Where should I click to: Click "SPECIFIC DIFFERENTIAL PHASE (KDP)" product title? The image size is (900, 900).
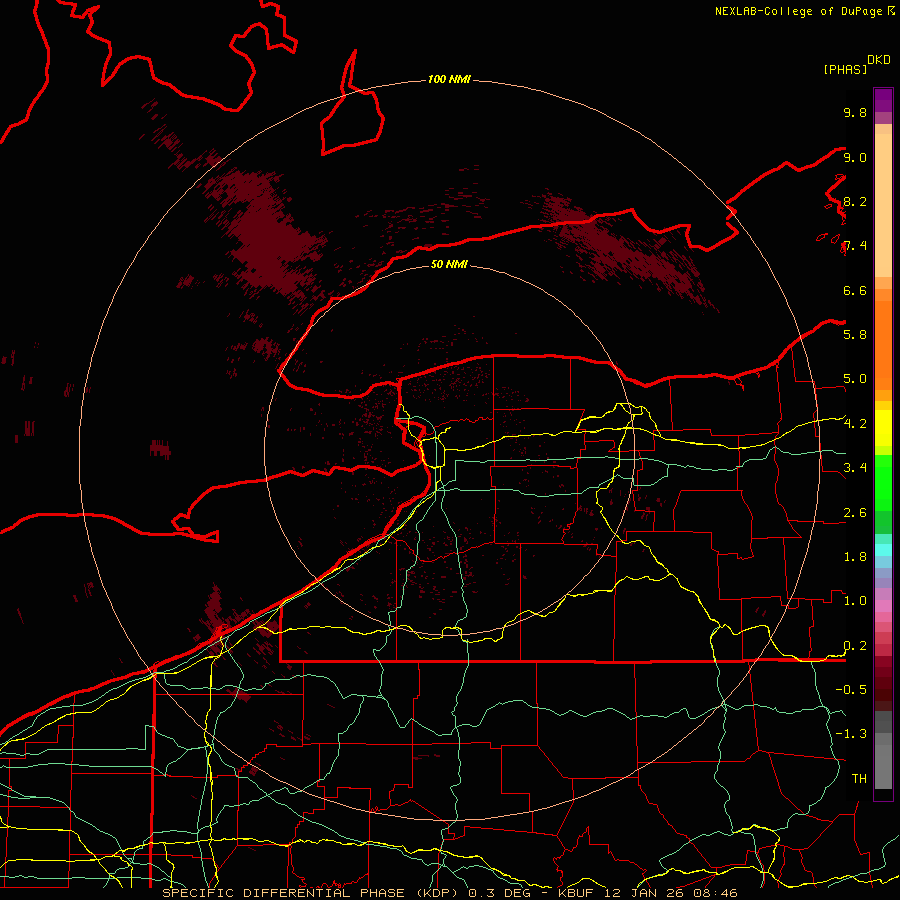311,893
